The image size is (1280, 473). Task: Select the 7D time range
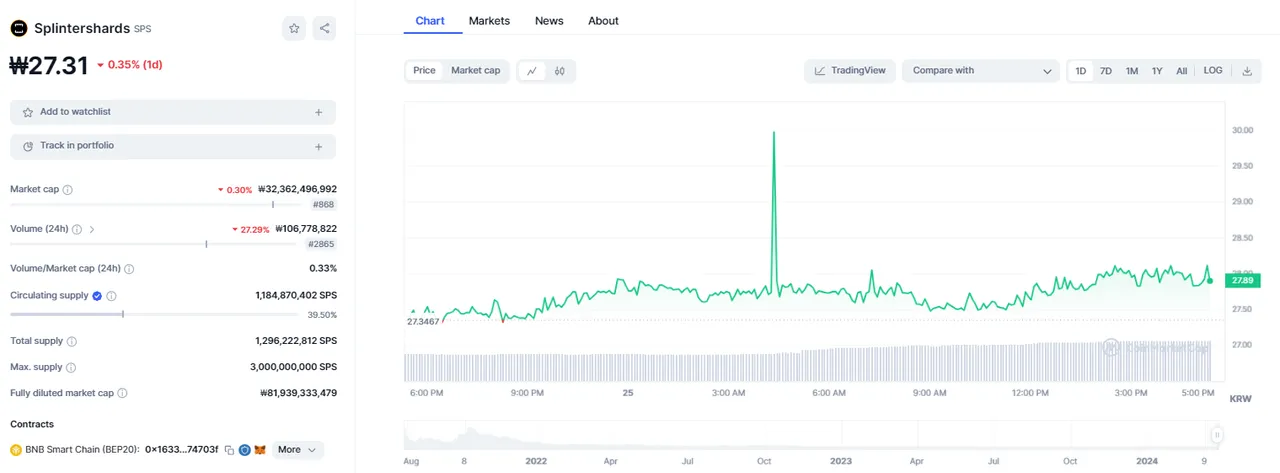click(1106, 71)
